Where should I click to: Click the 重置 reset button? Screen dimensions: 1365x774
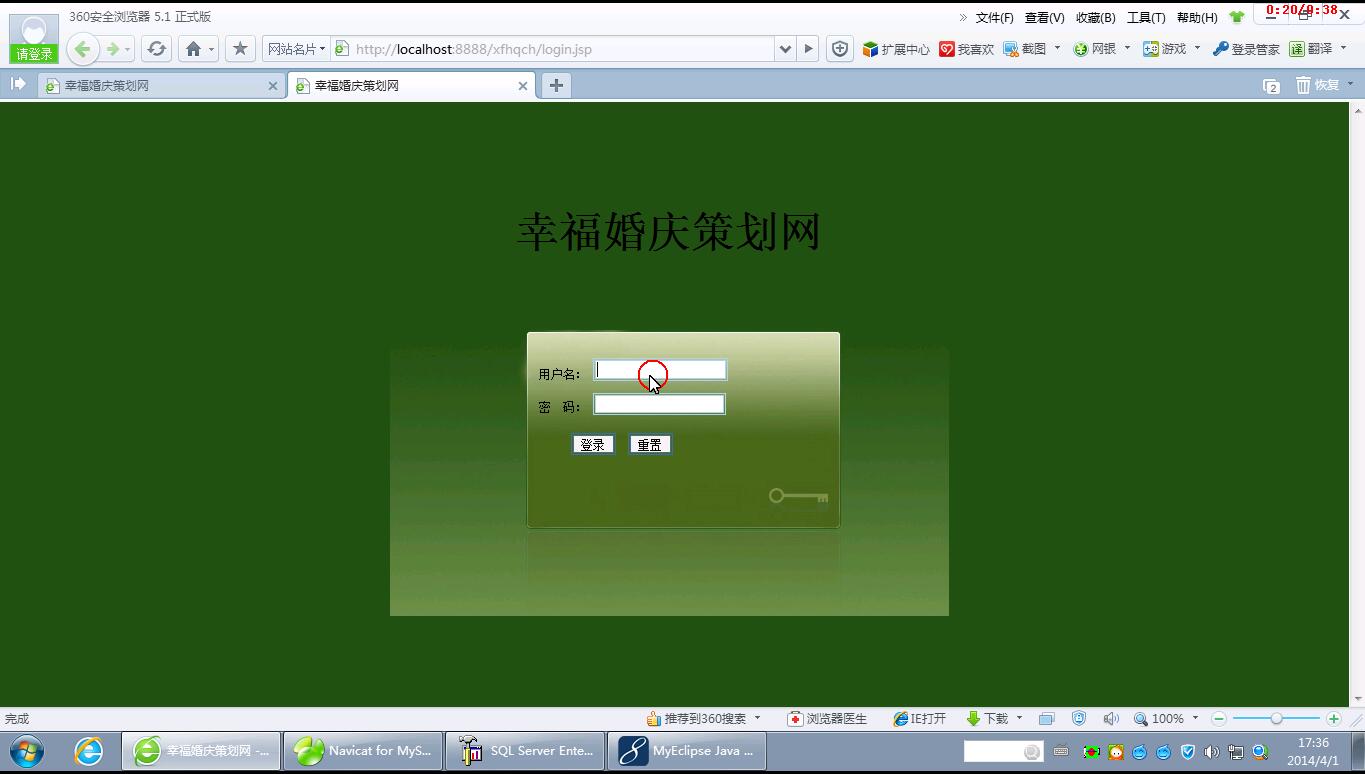(650, 445)
